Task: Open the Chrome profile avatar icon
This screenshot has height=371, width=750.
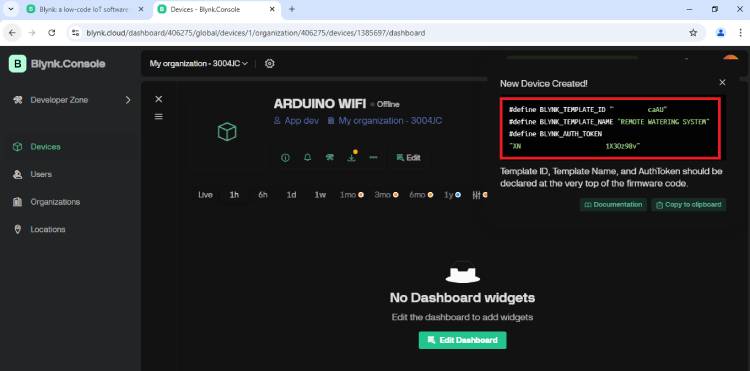Action: [721, 33]
